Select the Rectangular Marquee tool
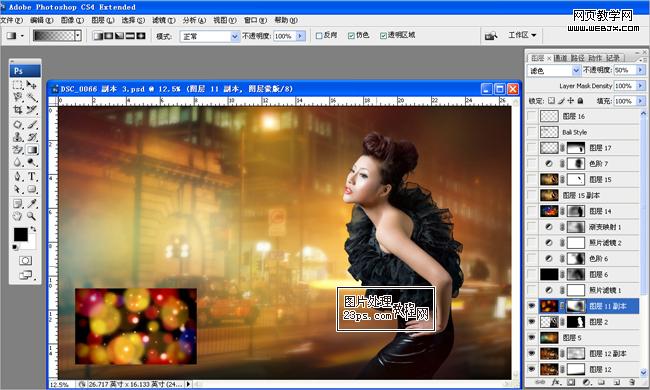Viewport: 650px width, 390px height. [x=17, y=85]
